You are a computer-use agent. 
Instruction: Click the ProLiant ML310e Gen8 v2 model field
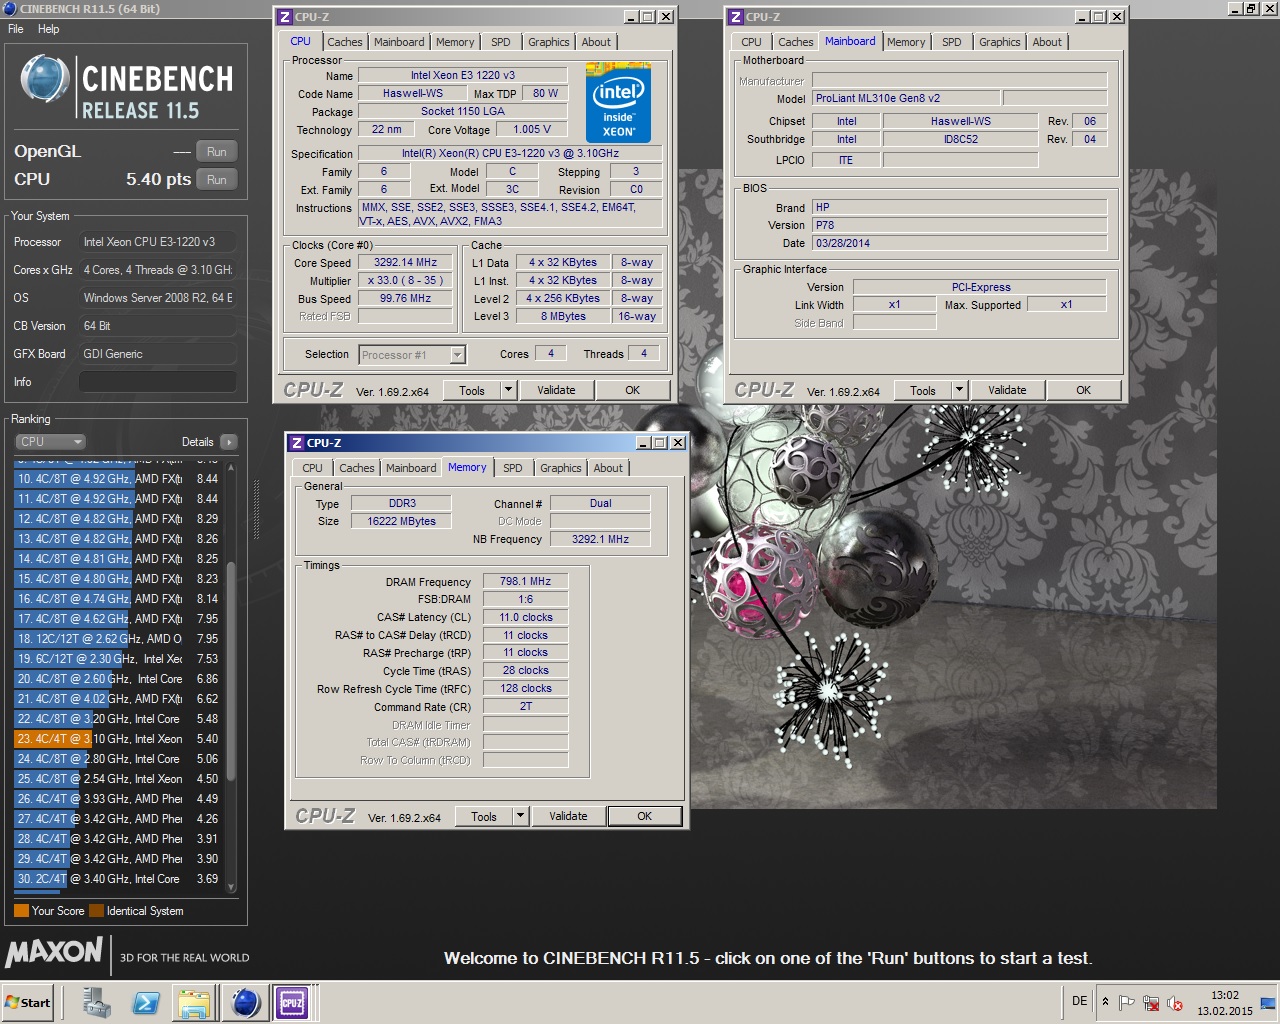coord(906,98)
